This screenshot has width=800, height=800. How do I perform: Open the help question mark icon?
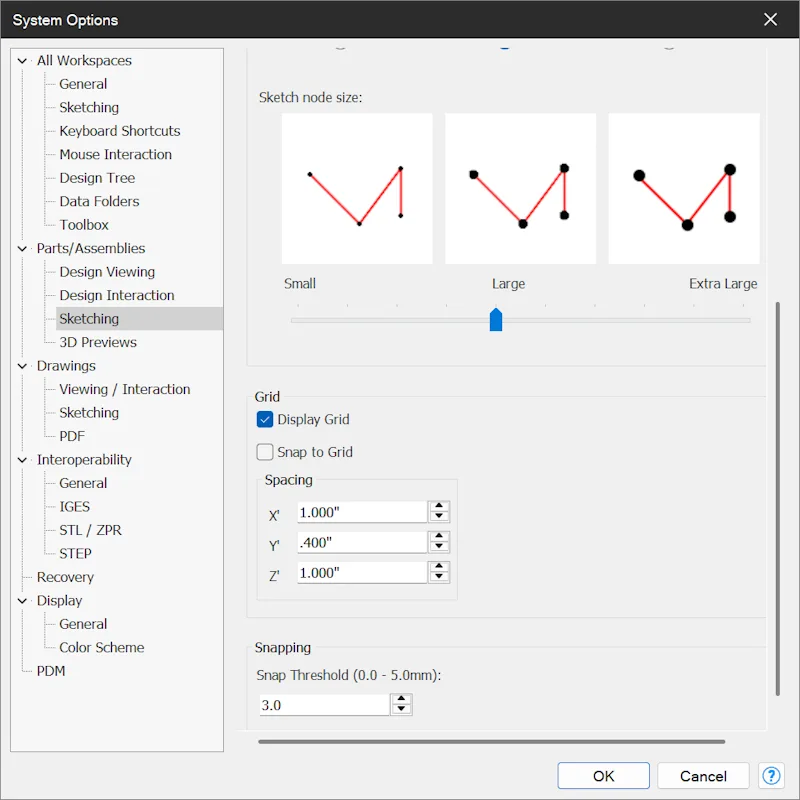771,776
